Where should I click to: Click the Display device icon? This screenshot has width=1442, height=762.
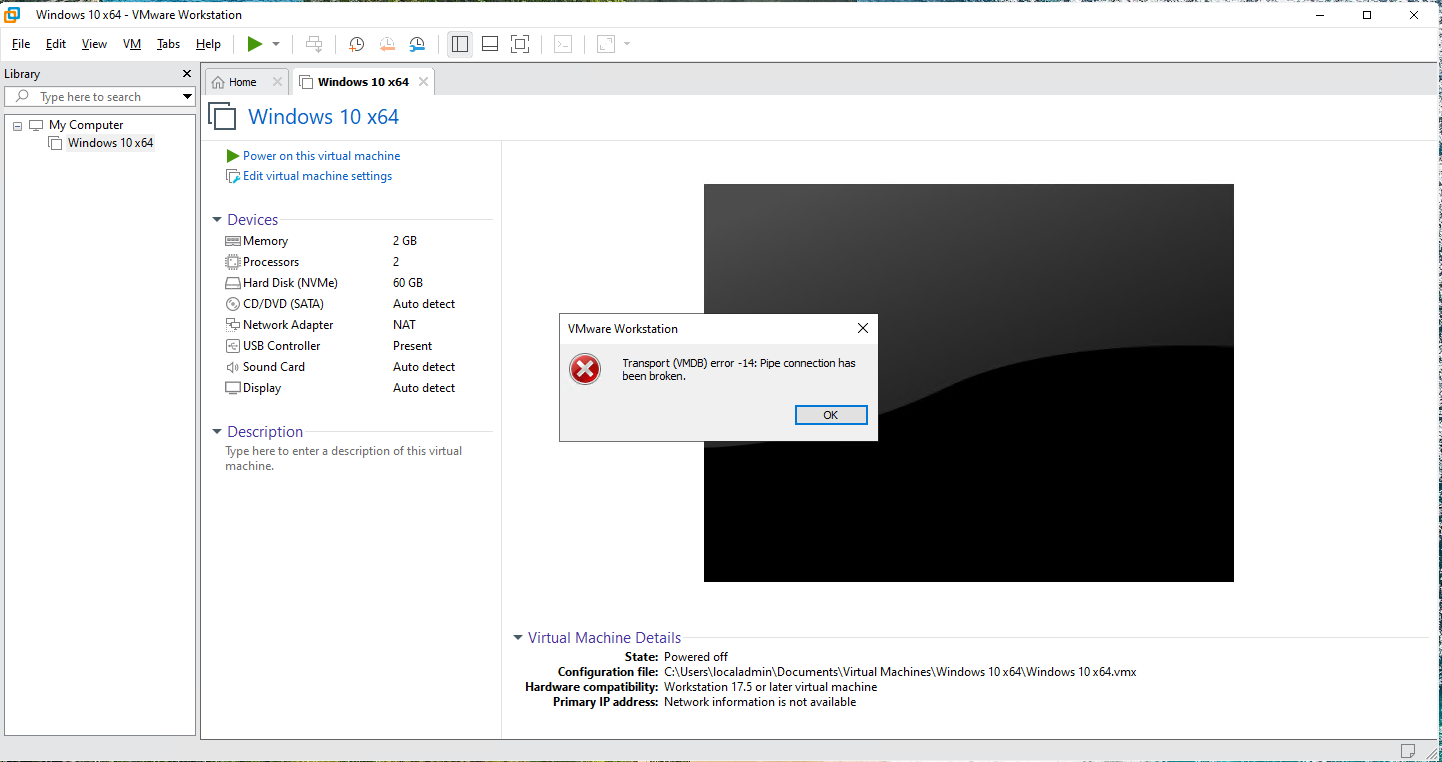click(233, 388)
